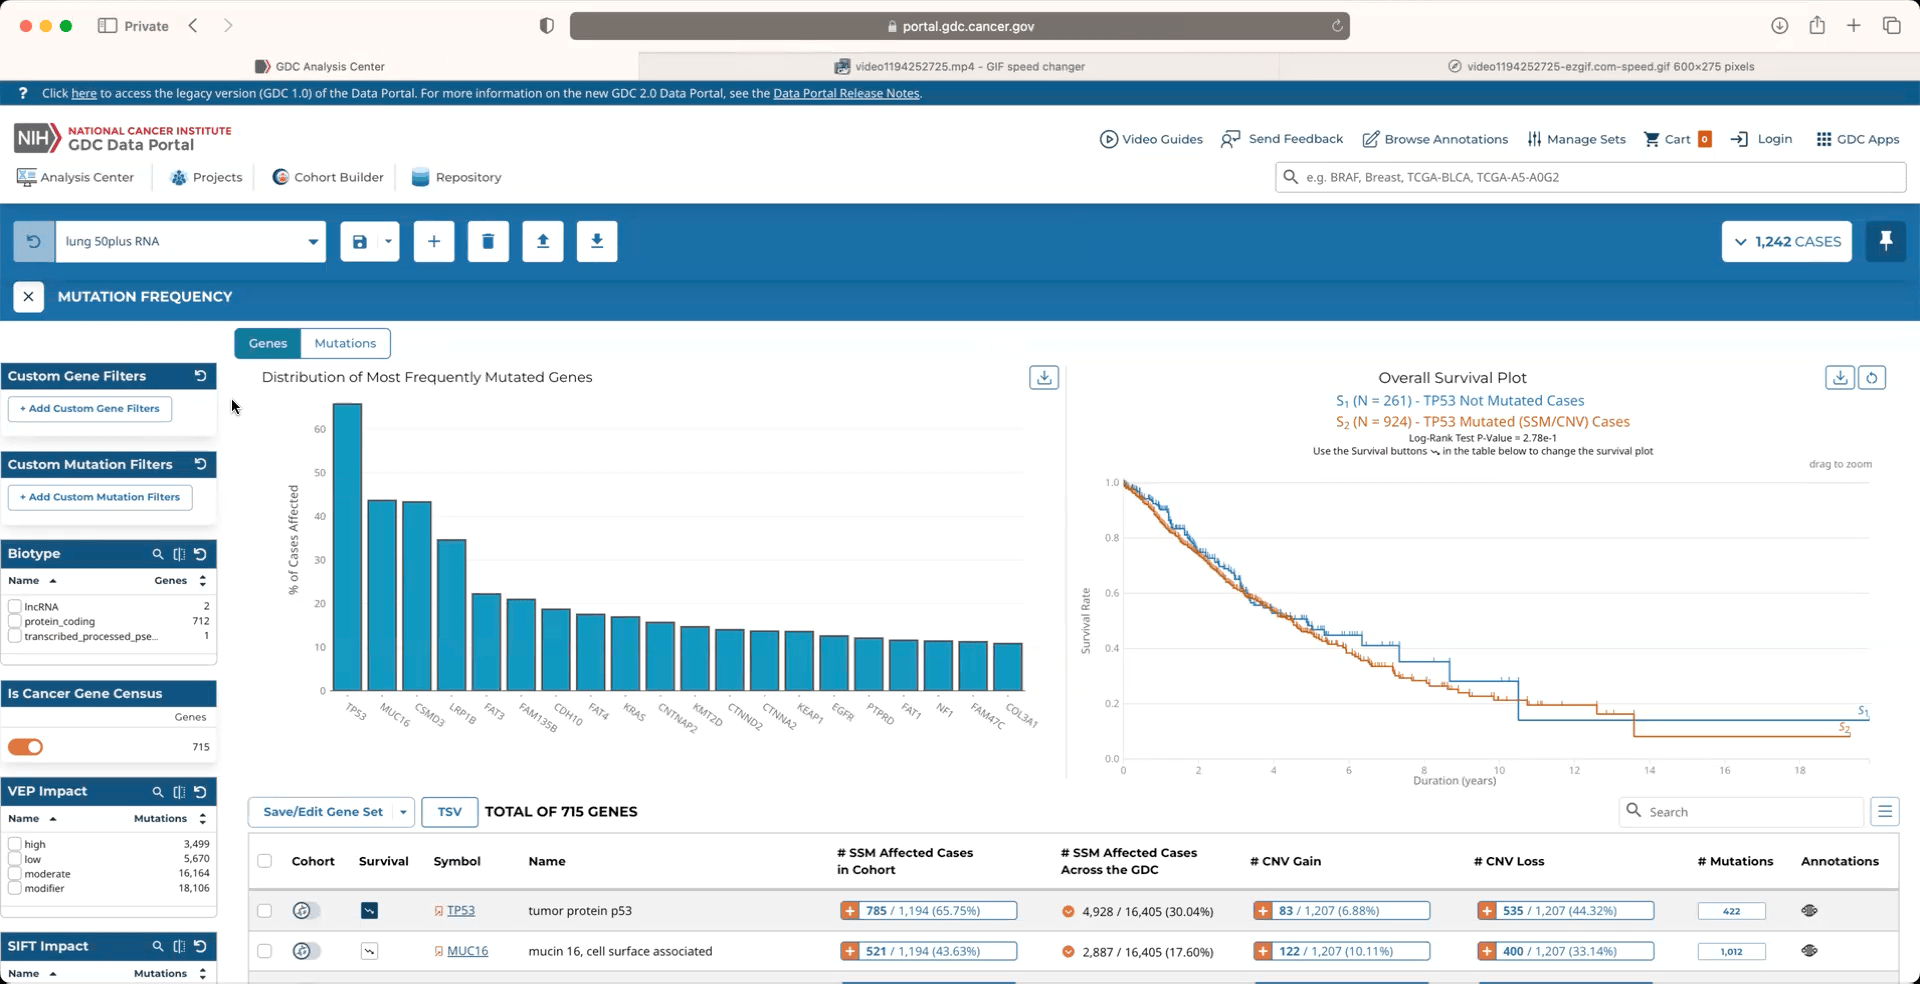The width and height of the screenshot is (1920, 984).
Task: Pin the cohort bar
Action: [1885, 242]
